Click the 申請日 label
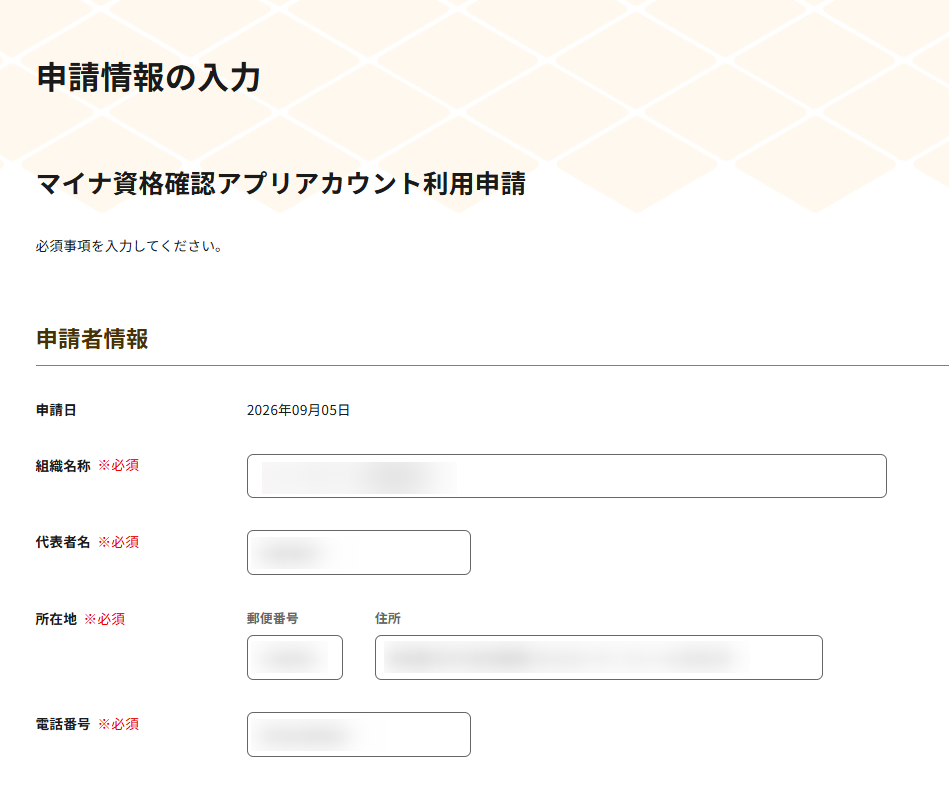949x795 pixels. coord(56,410)
